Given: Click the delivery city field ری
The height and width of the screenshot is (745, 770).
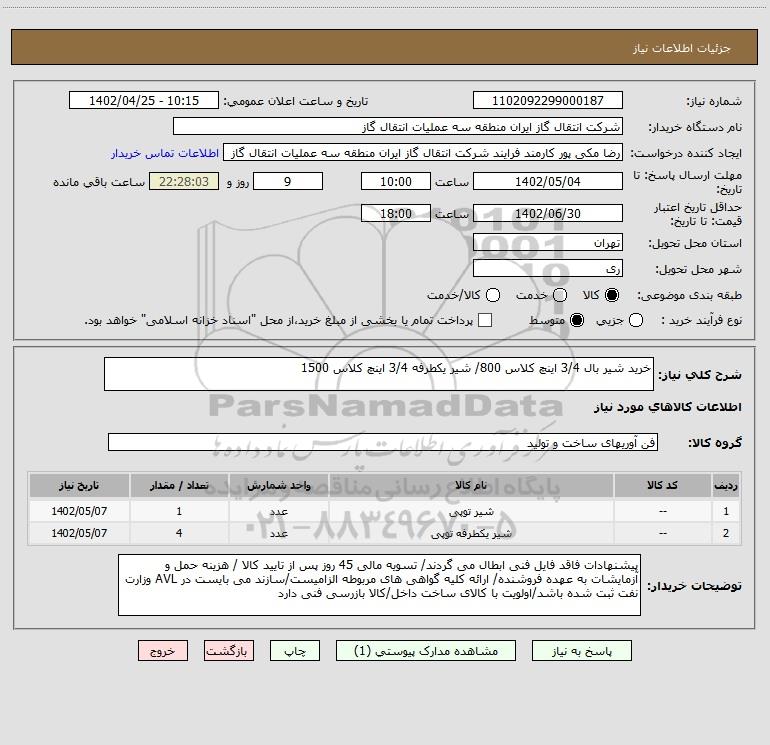Looking at the screenshot, I should pos(548,268).
